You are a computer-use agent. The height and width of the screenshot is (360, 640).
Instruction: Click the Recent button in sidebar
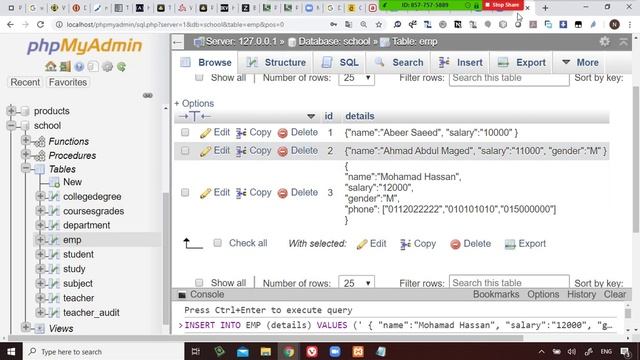25,82
